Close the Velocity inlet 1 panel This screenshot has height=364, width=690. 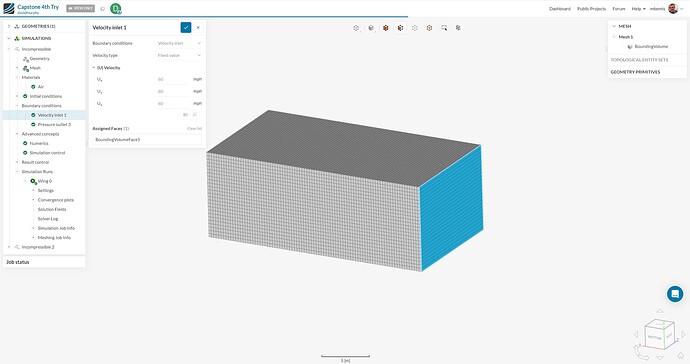(198, 27)
